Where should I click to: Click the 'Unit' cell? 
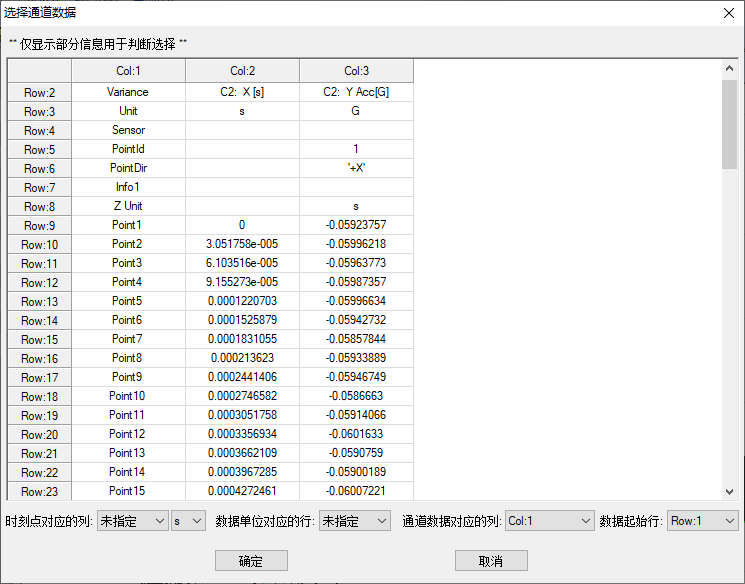[x=128, y=111]
